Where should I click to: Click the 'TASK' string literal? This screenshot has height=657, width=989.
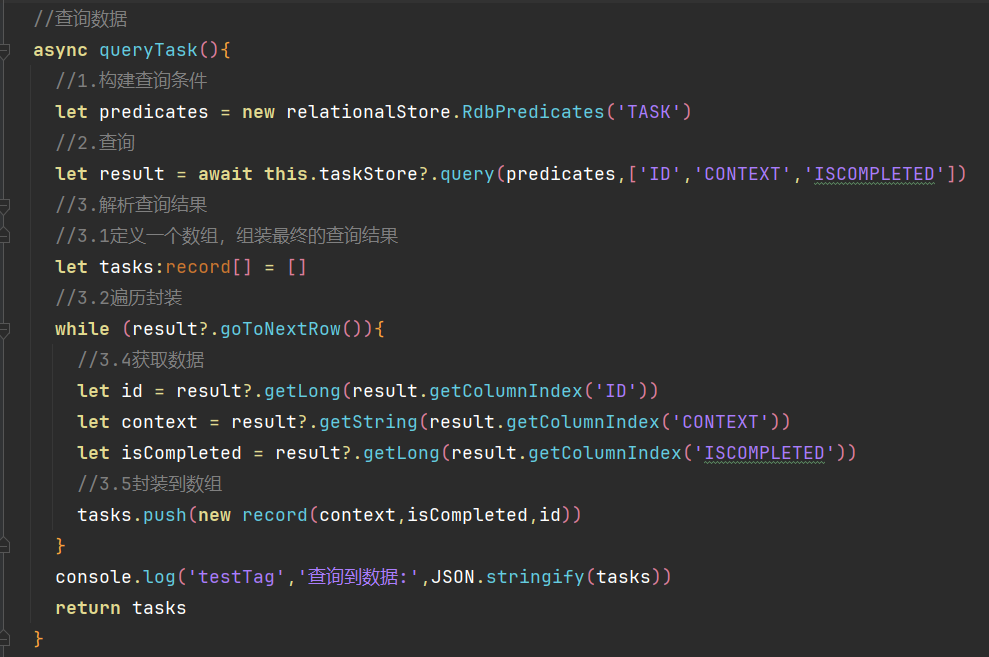pos(648,112)
